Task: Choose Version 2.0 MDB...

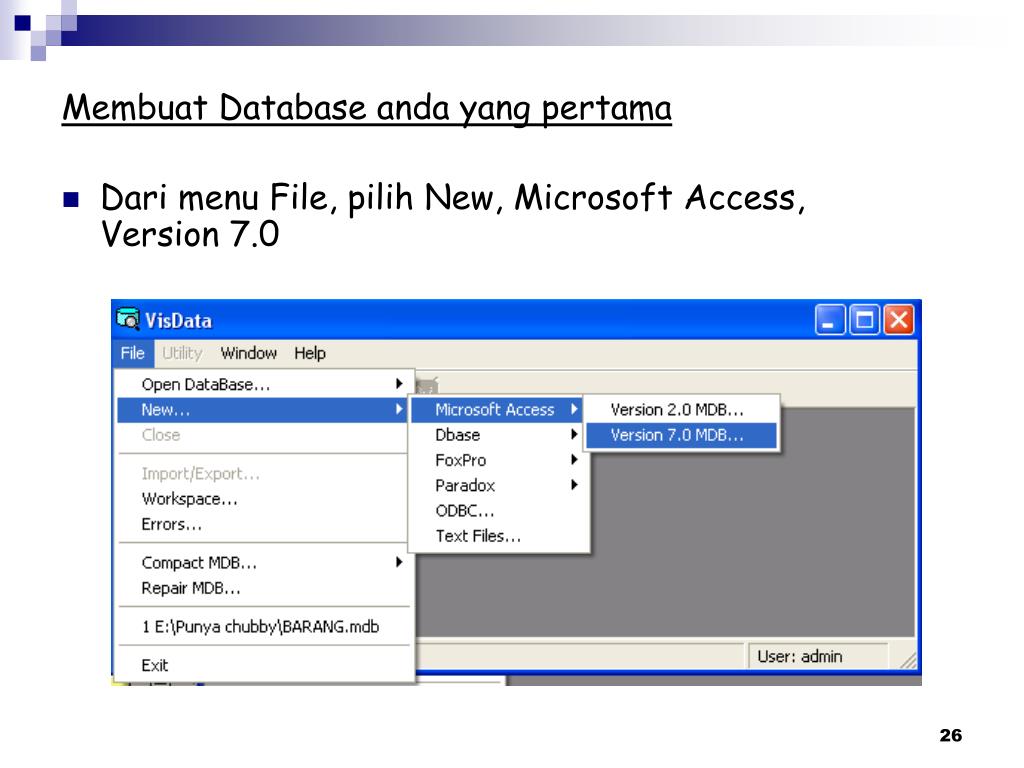Action: 681,410
